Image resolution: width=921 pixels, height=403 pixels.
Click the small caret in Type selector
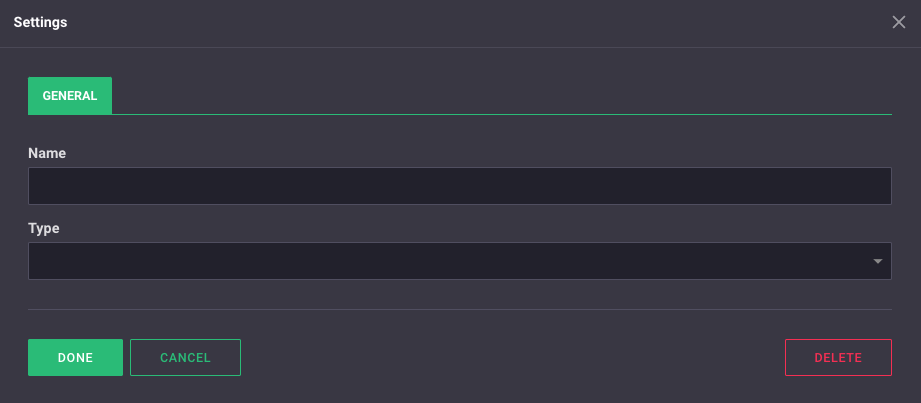pos(877,262)
